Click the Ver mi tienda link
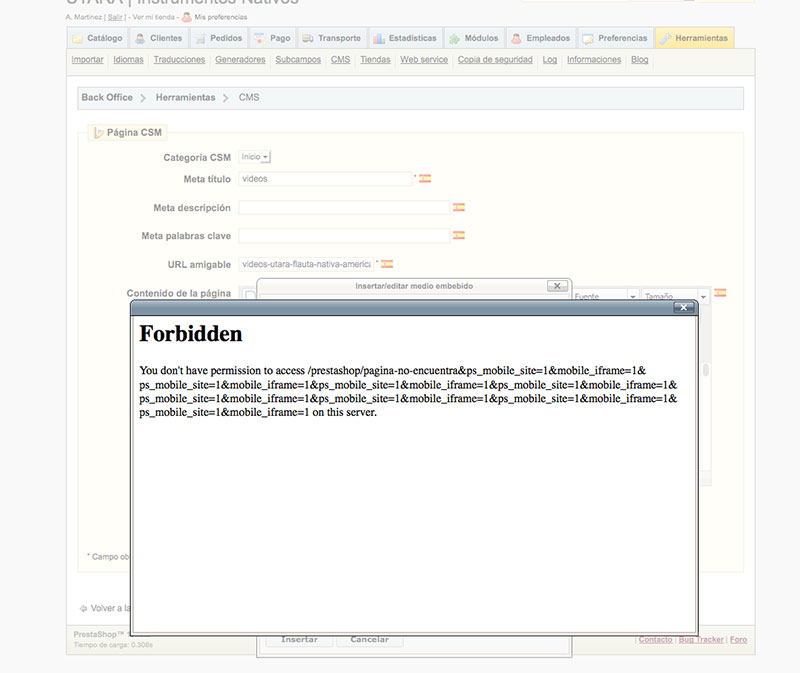This screenshot has width=800, height=673. pos(154,17)
